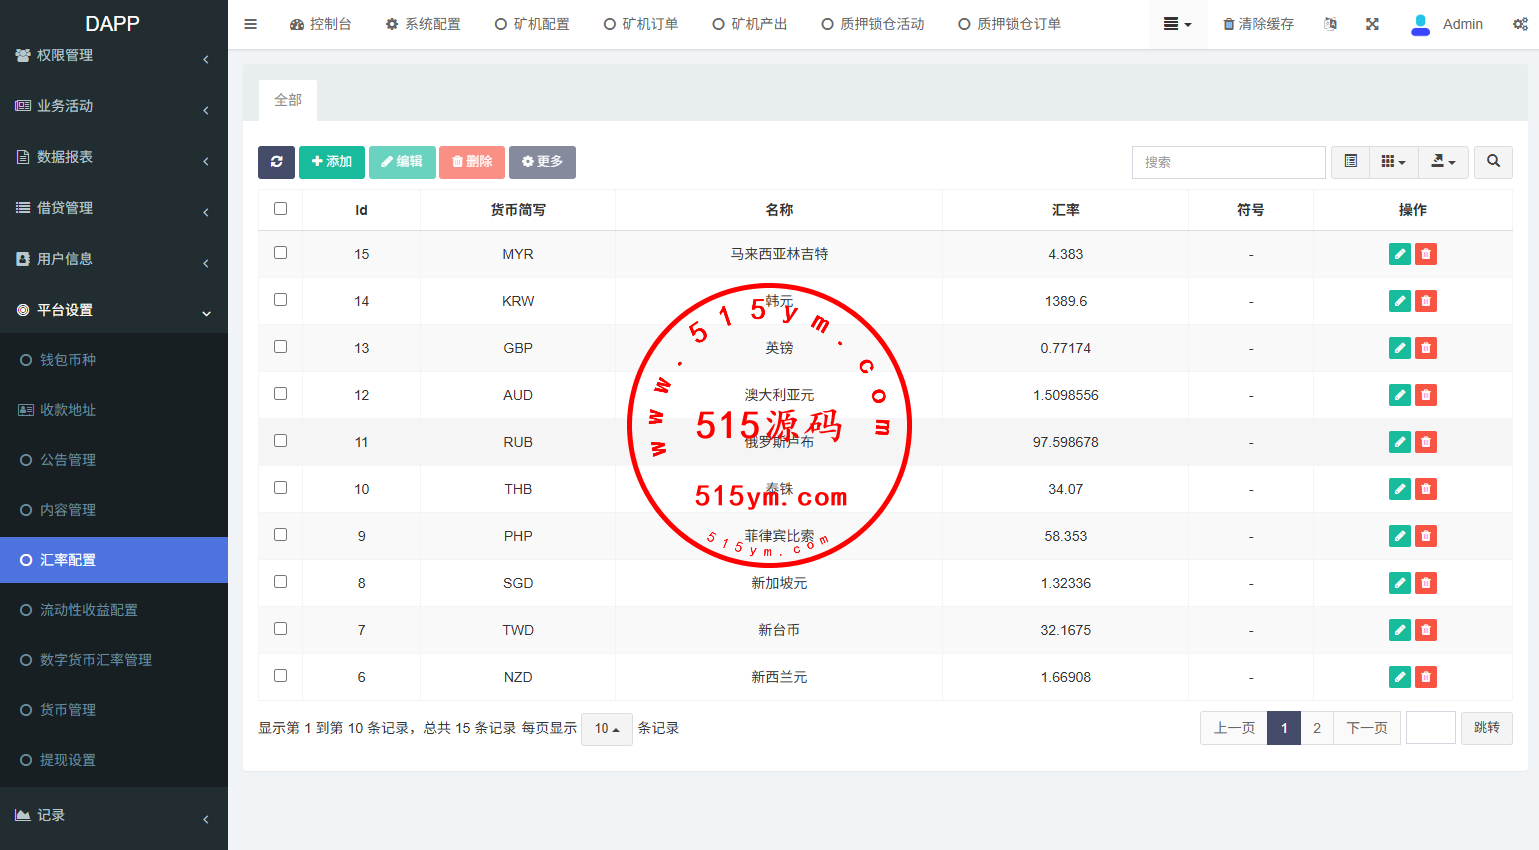Image resolution: width=1539 pixels, height=850 pixels.
Task: Check the select-all checkbox in table header
Action: [280, 209]
